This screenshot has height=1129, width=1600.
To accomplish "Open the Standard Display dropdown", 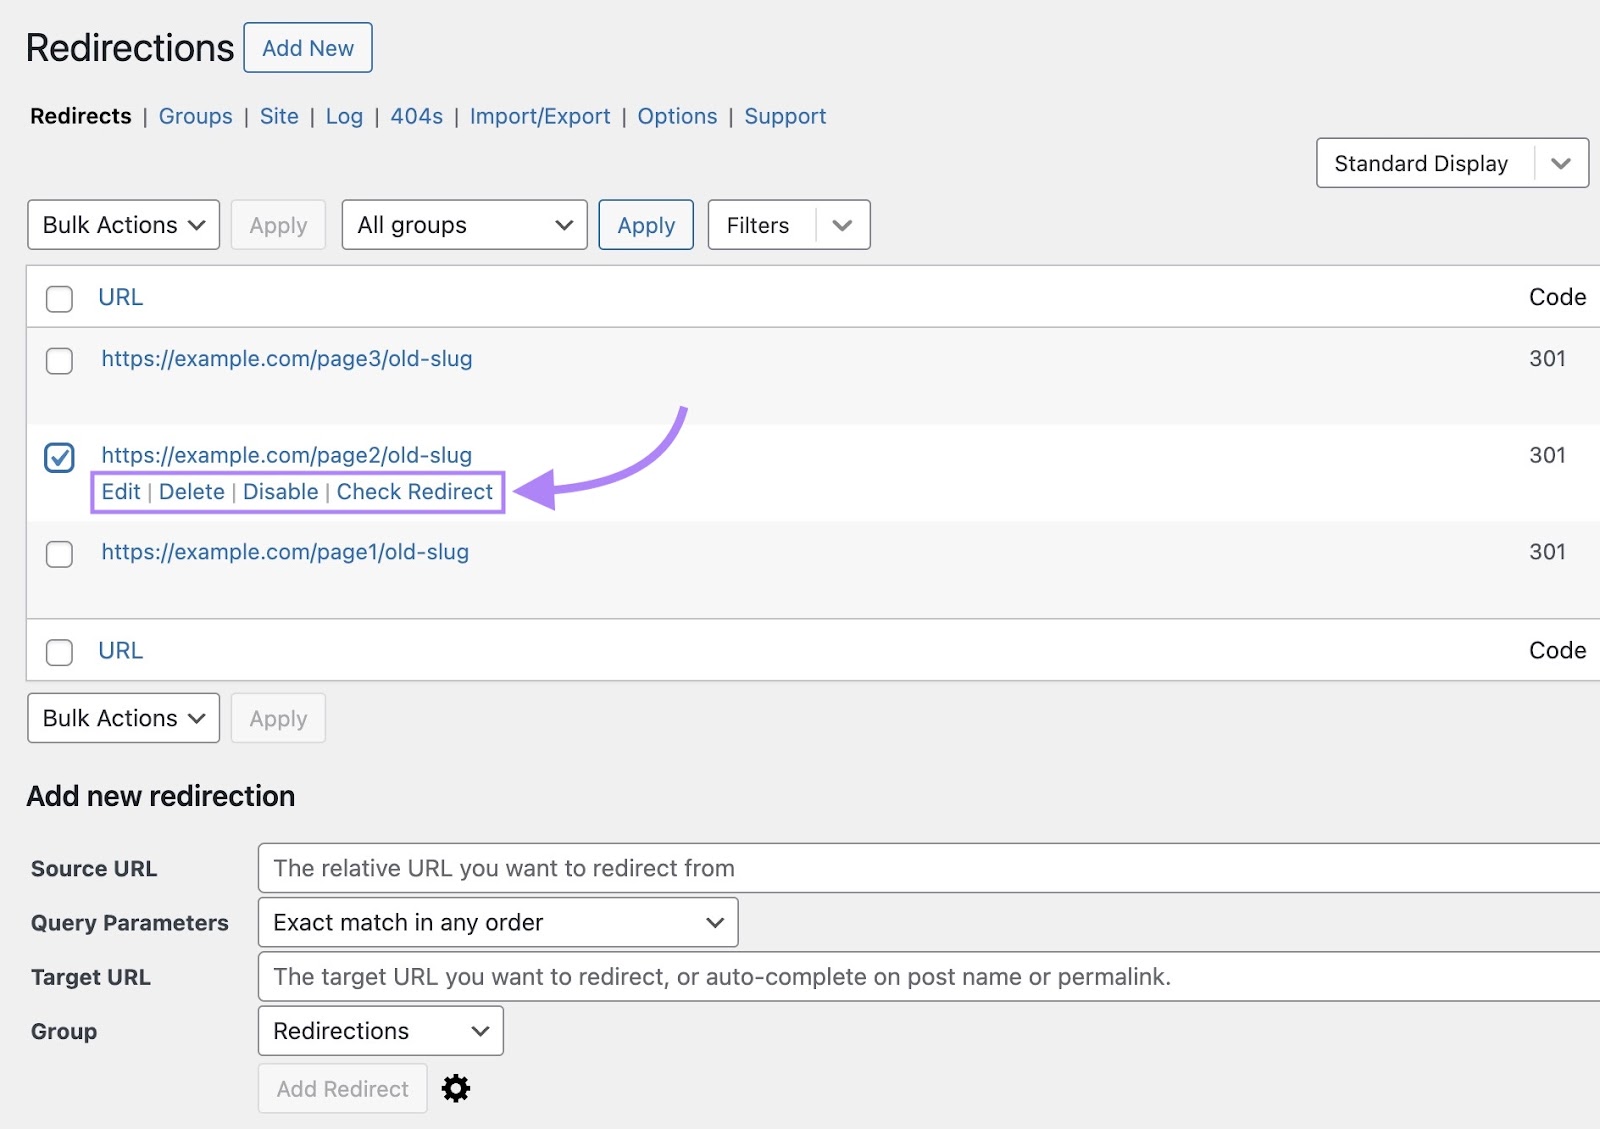I will pos(1451,163).
